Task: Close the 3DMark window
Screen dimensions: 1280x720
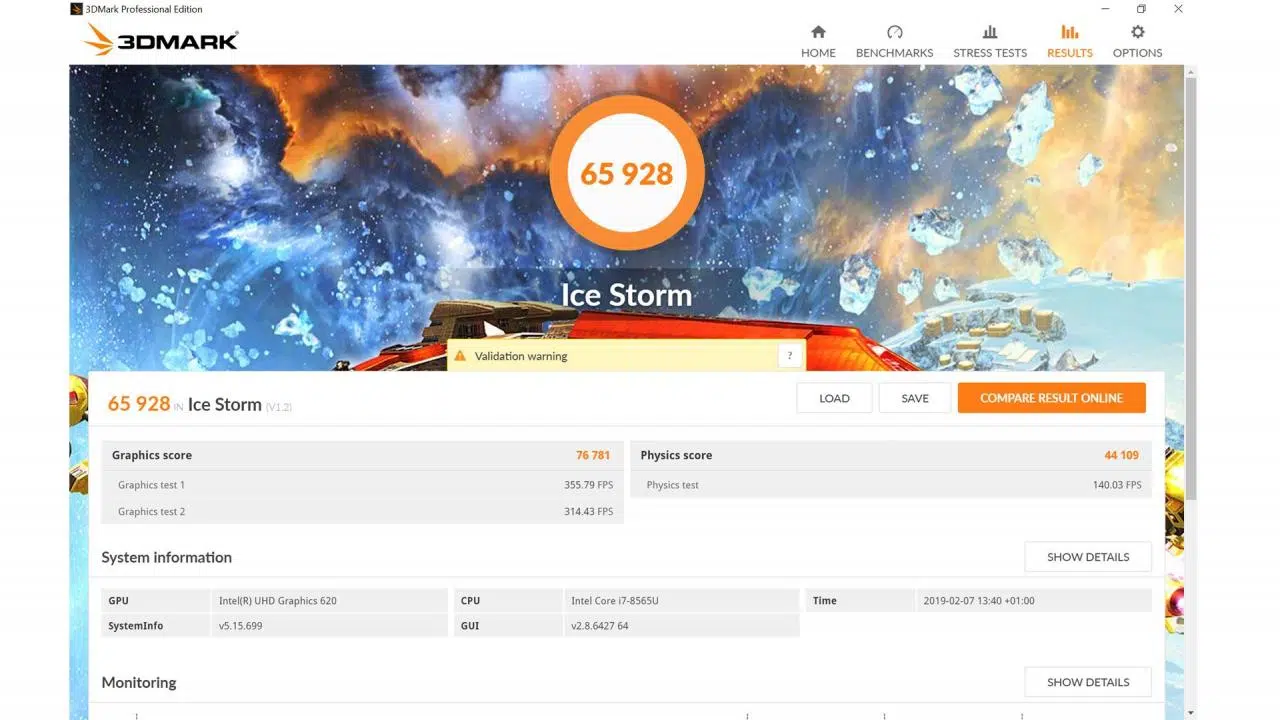Action: (x=1178, y=9)
